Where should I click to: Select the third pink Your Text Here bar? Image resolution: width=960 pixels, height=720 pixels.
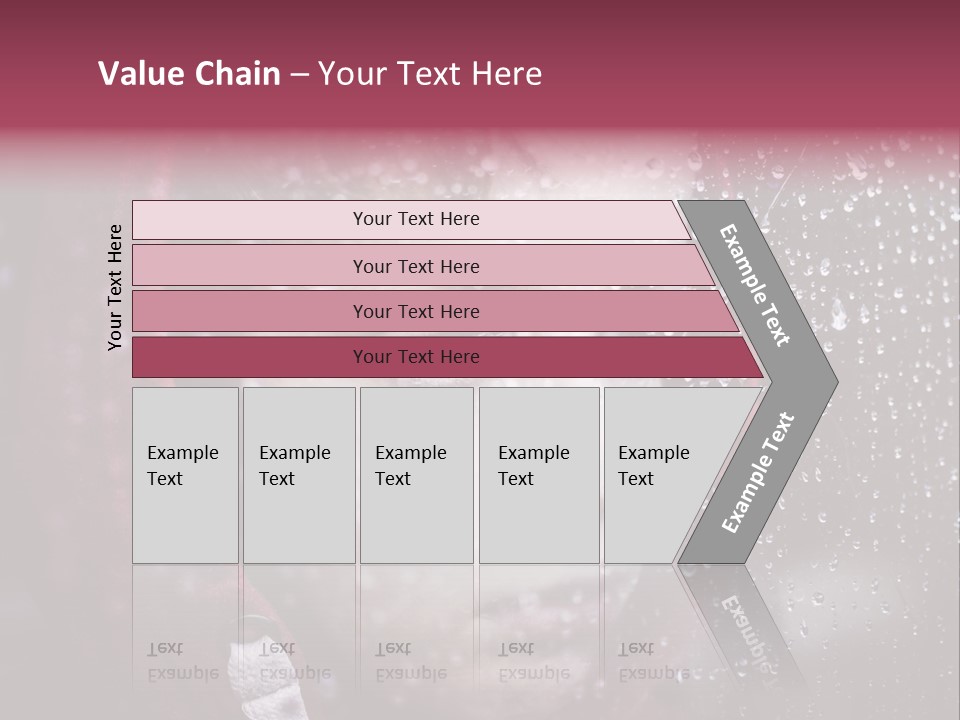(x=415, y=311)
